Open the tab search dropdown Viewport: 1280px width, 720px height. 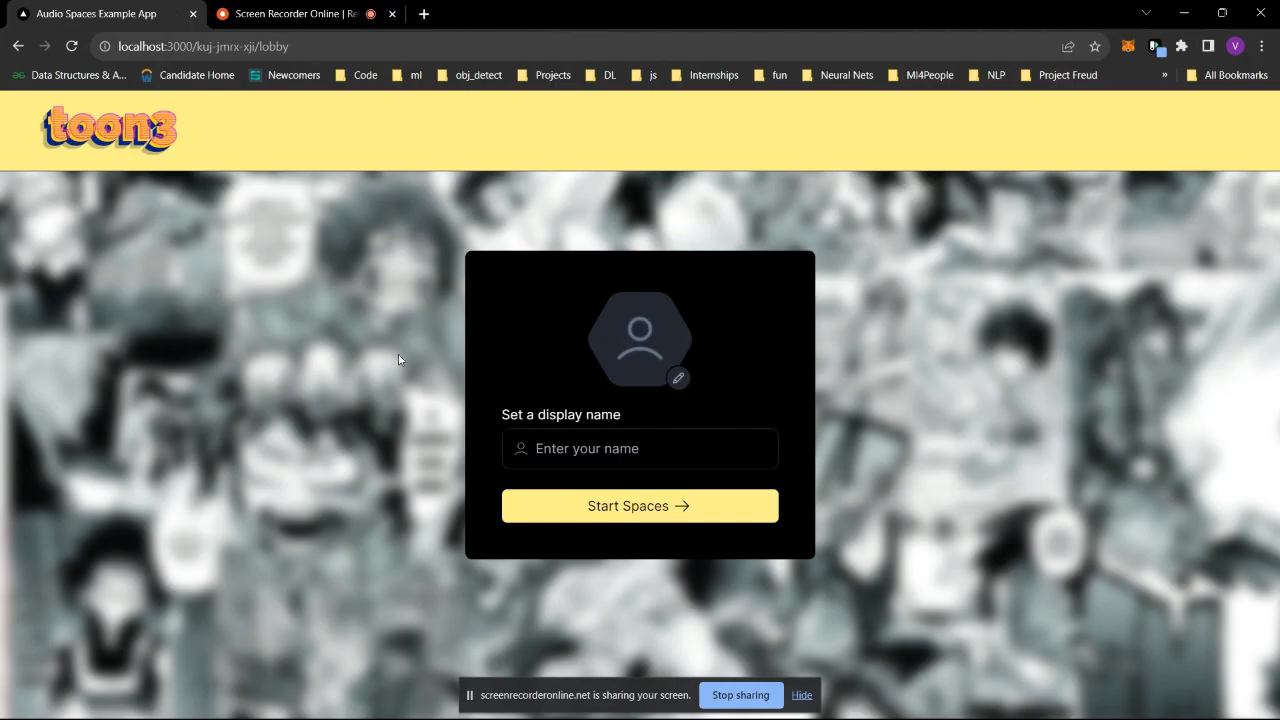(1146, 13)
